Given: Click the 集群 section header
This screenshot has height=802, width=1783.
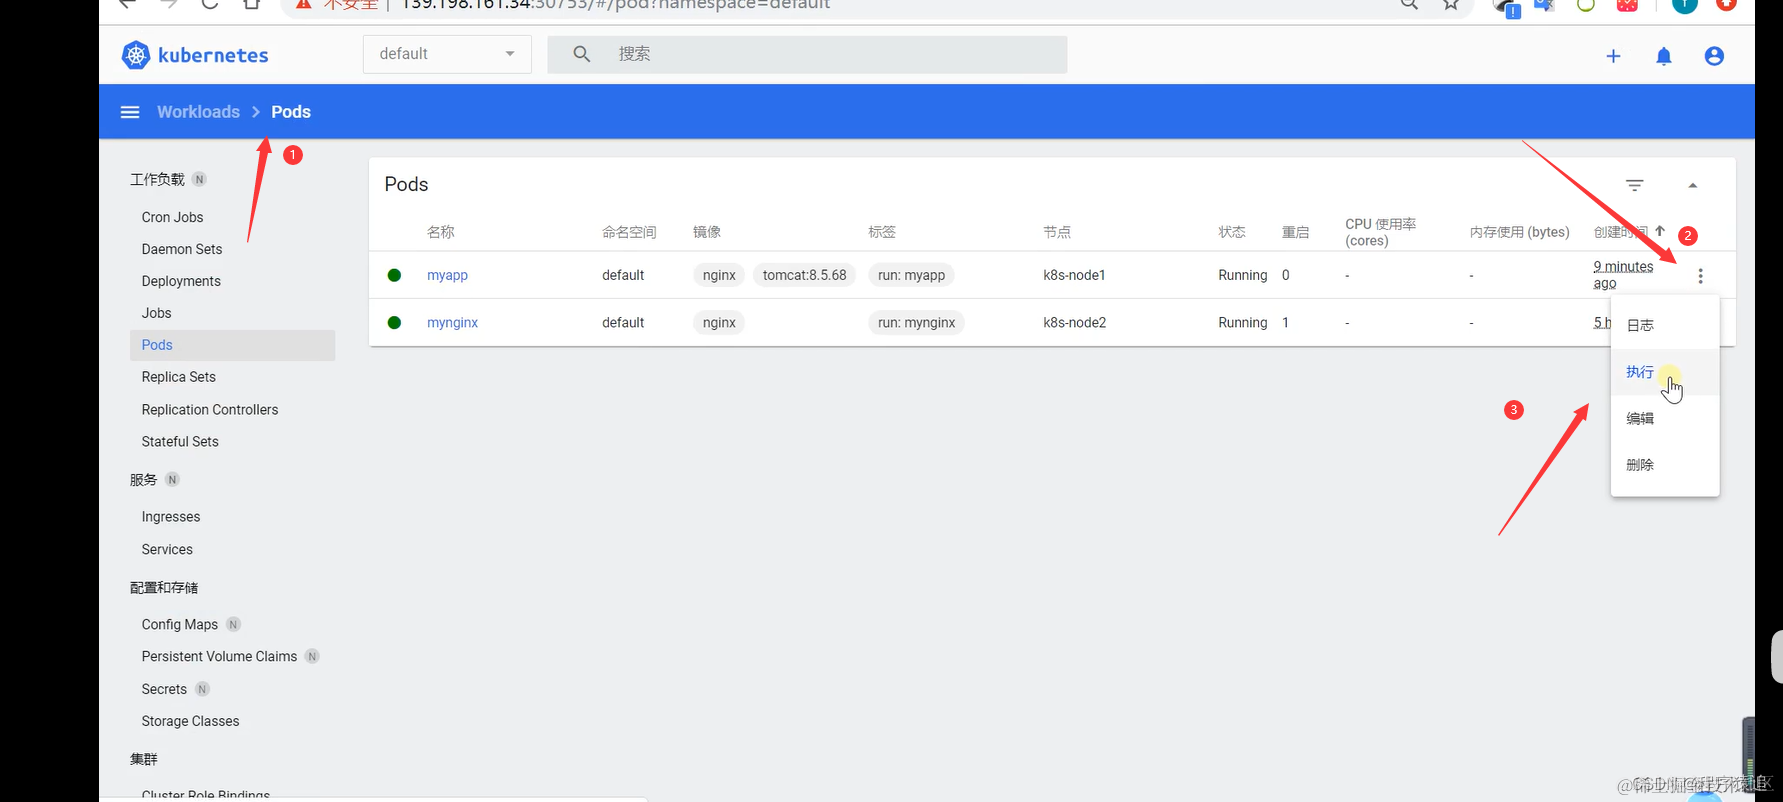Looking at the screenshot, I should point(143,759).
